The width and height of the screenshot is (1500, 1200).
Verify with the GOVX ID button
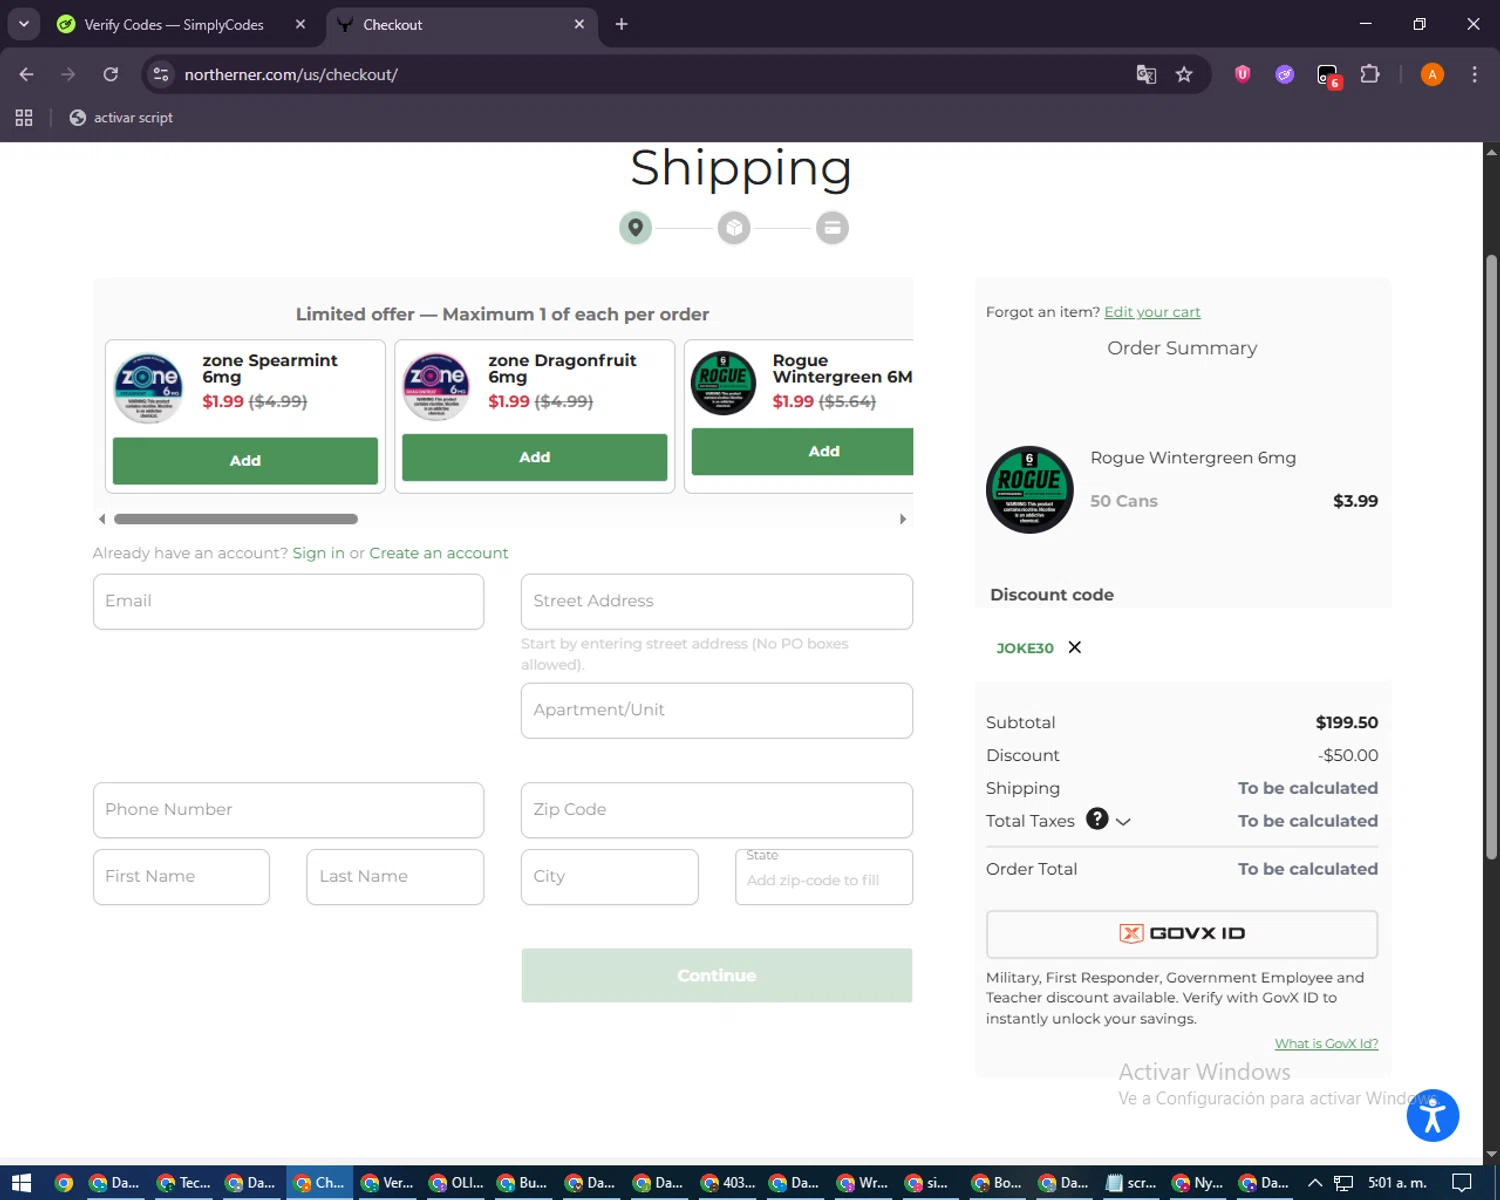click(1181, 934)
